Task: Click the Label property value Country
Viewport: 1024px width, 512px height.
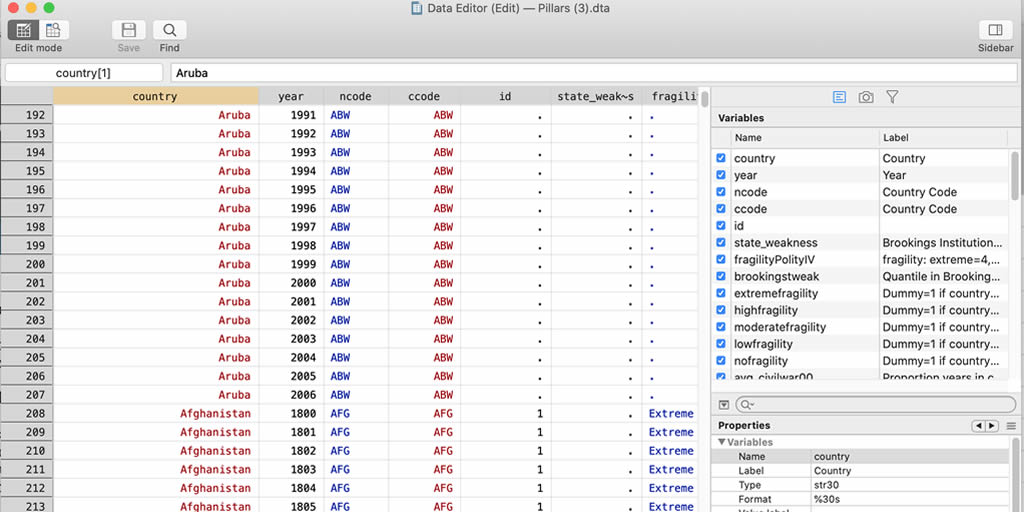Action: click(833, 471)
